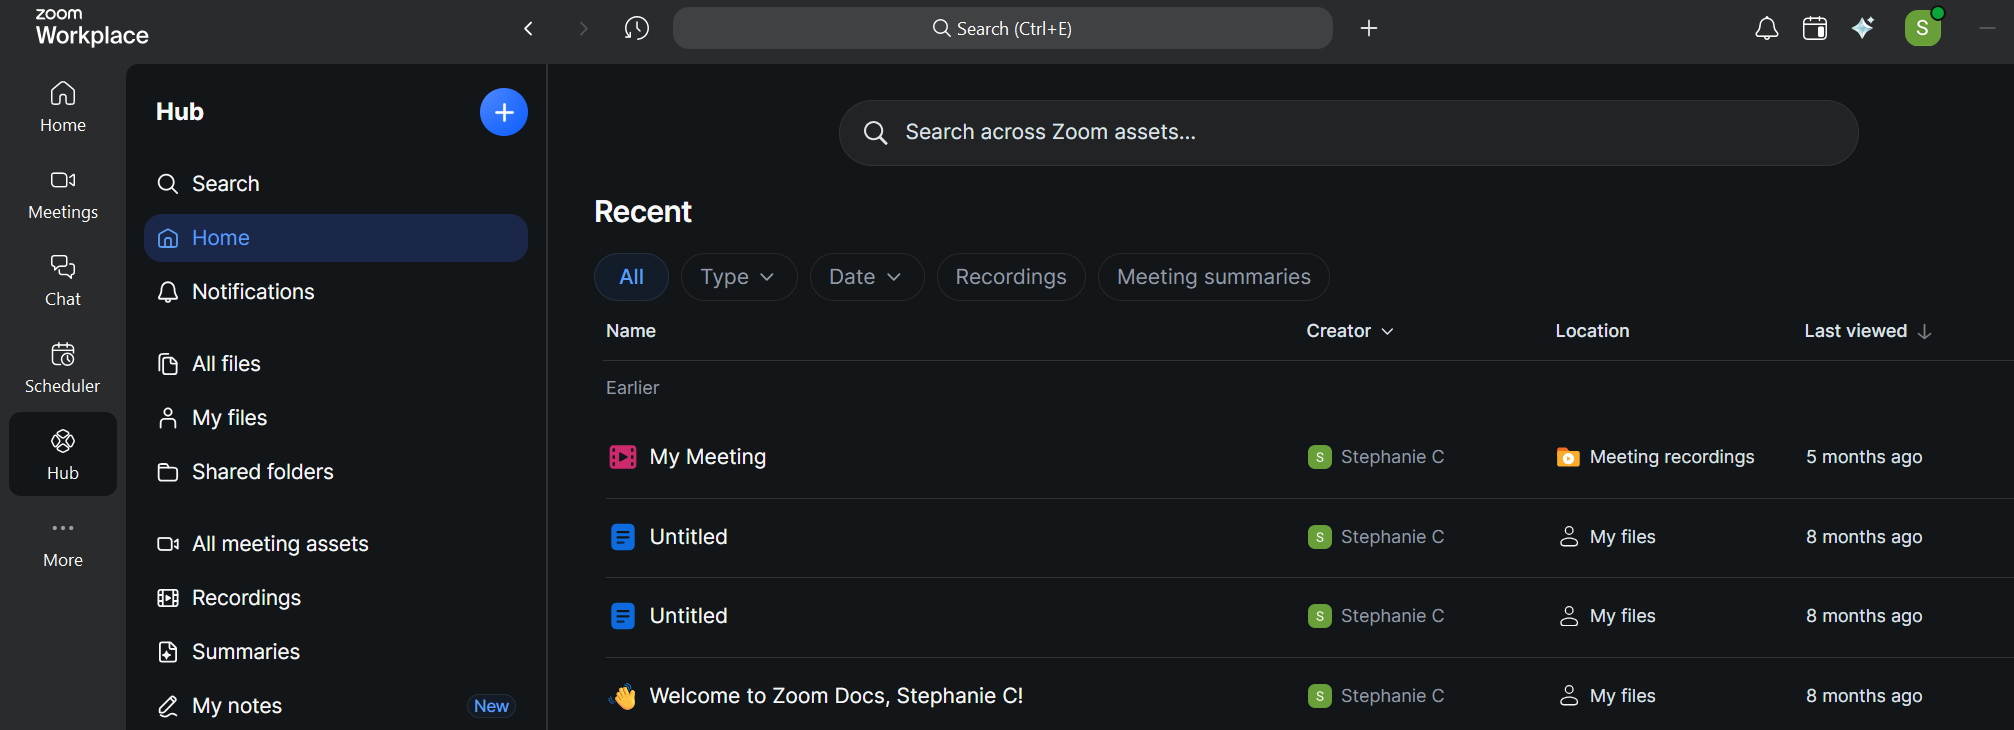Select Home in Hub sidebar
Screen dimensions: 2014x730
(336, 238)
